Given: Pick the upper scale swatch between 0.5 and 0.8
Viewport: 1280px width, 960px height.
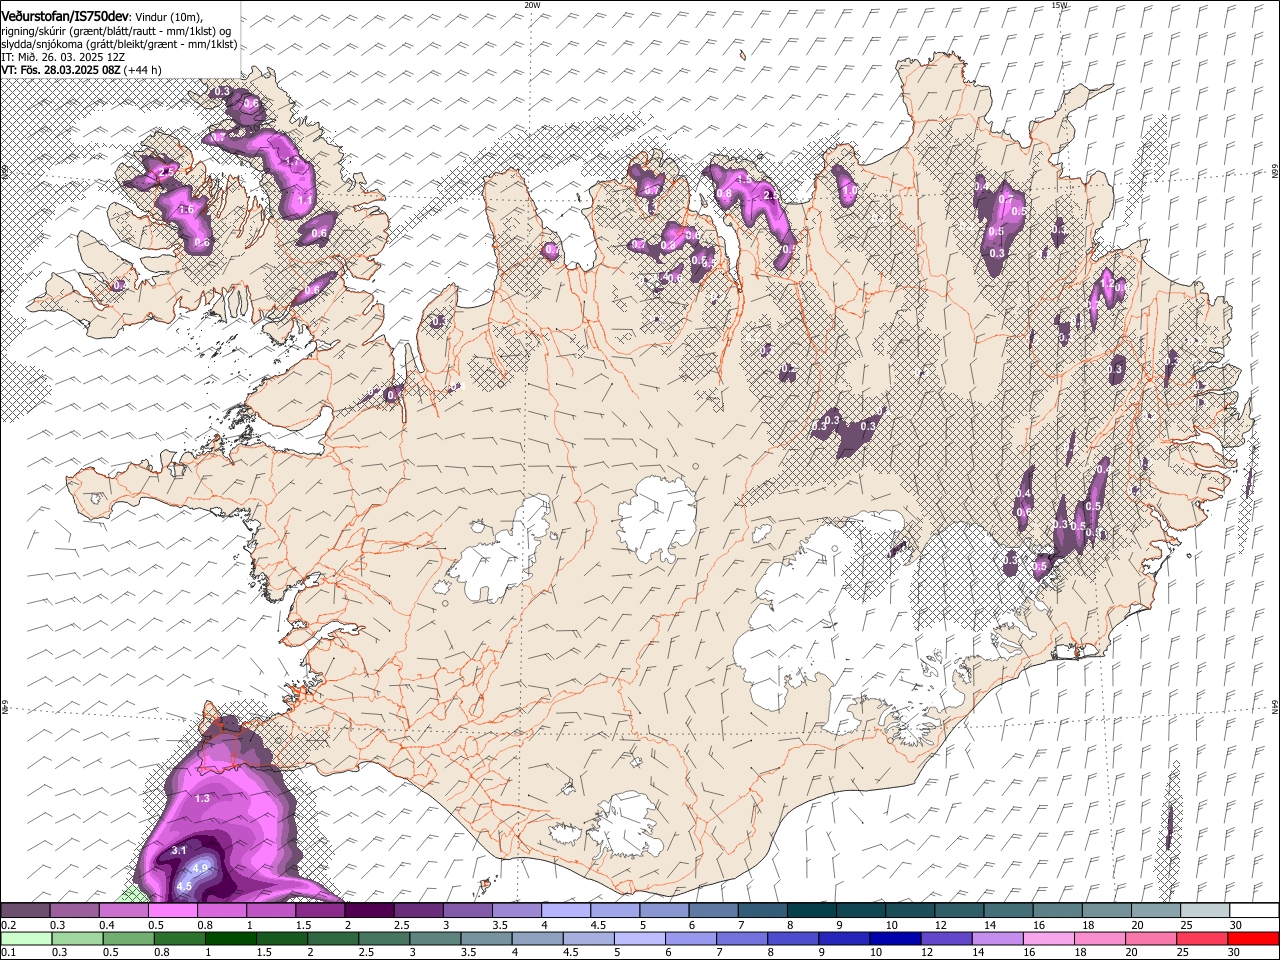Looking at the screenshot, I should click(172, 910).
